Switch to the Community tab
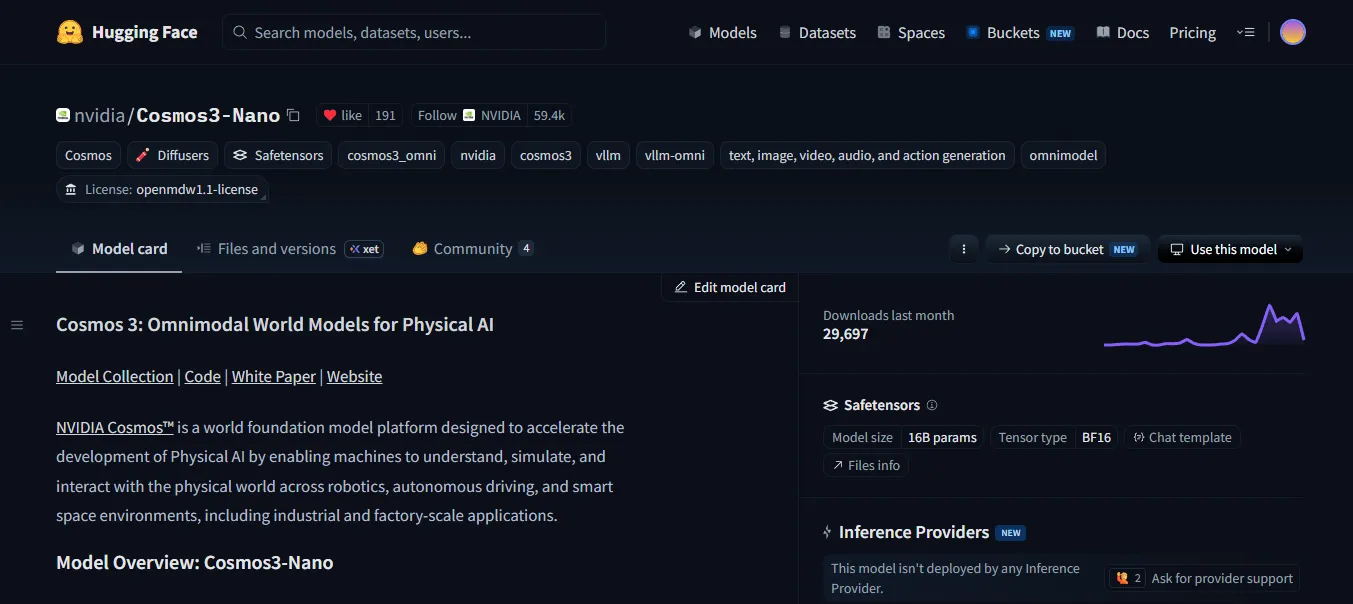The image size is (1353, 604). point(472,249)
